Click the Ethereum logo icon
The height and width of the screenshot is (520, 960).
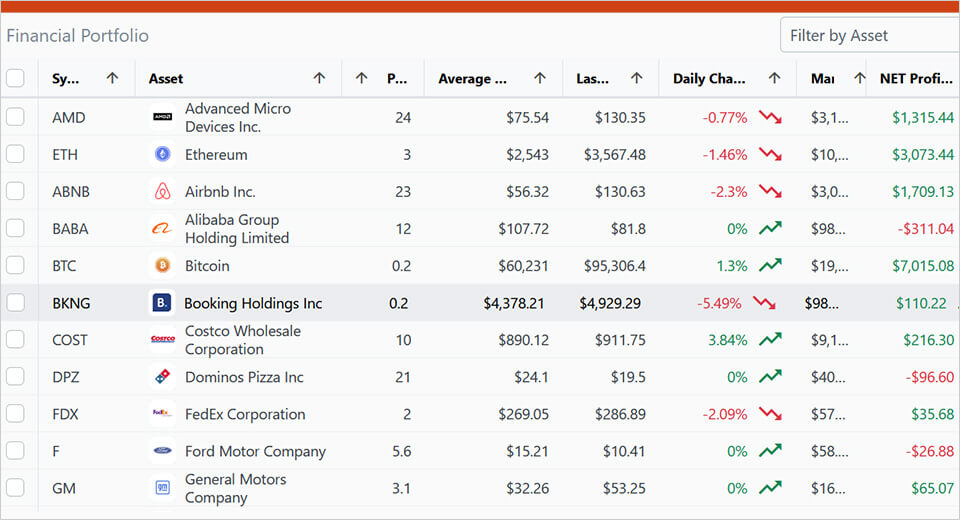coord(162,154)
